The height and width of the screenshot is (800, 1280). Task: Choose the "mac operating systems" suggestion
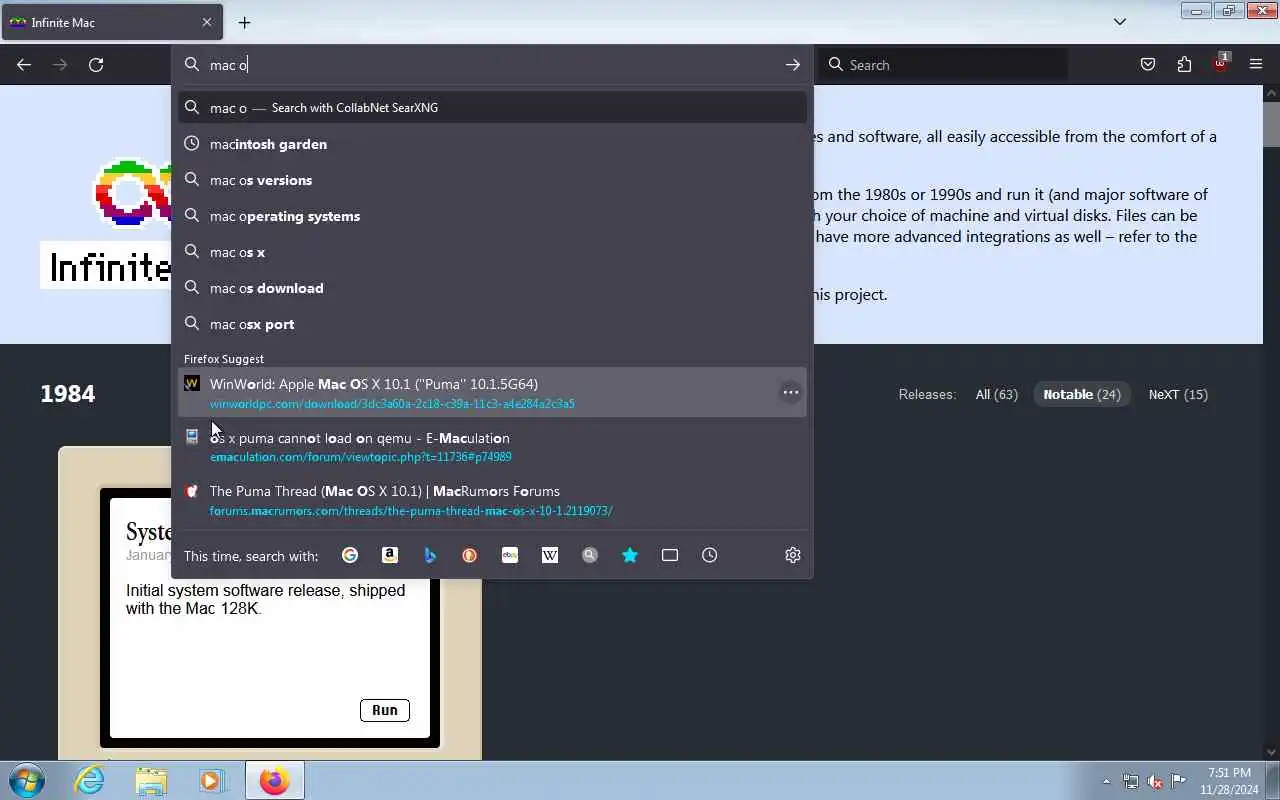coord(492,216)
